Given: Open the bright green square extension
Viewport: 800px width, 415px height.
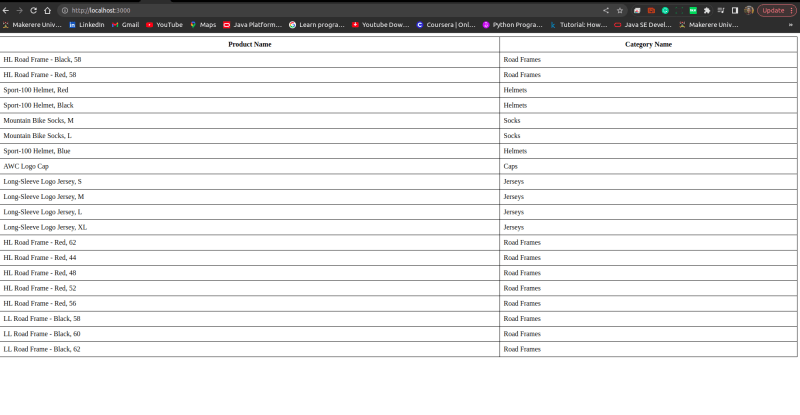Looking at the screenshot, I should [x=693, y=10].
